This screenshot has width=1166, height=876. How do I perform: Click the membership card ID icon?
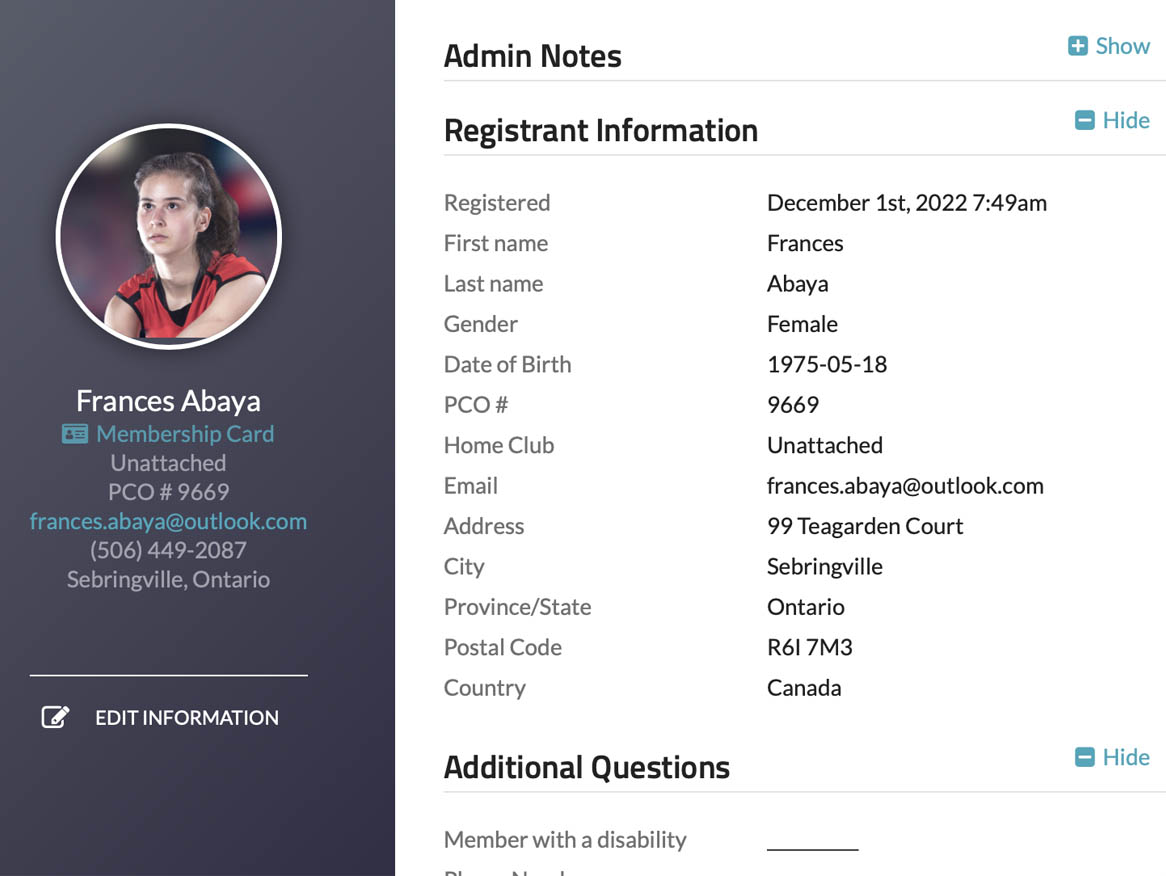74,434
